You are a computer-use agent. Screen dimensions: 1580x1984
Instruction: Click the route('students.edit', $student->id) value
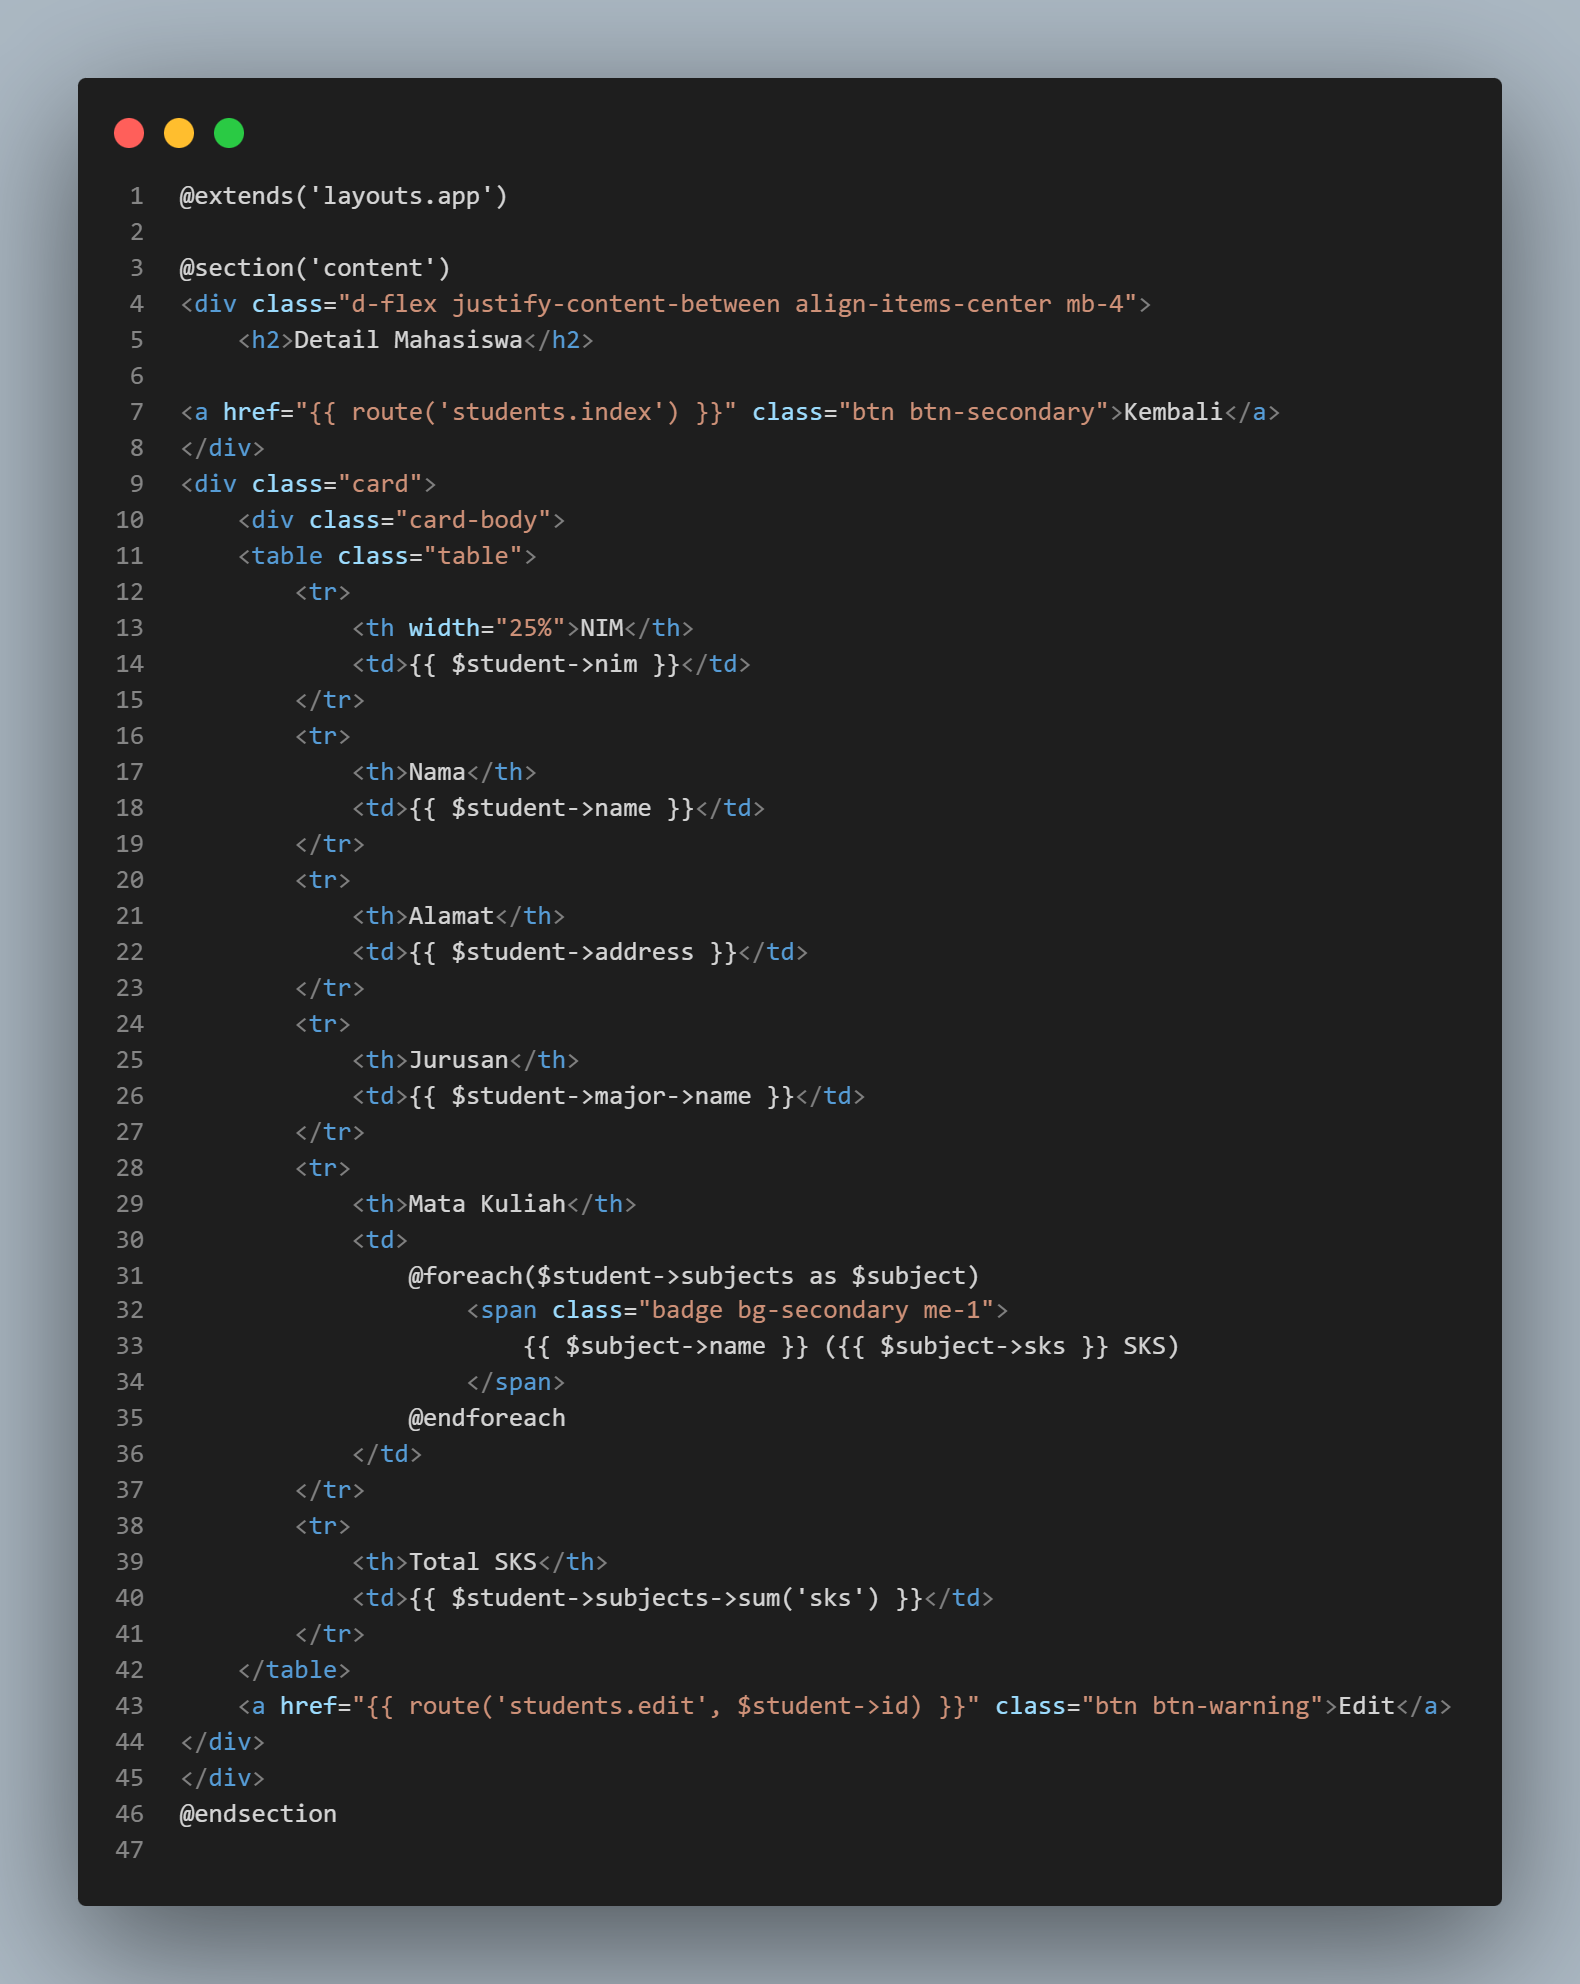(x=666, y=1706)
